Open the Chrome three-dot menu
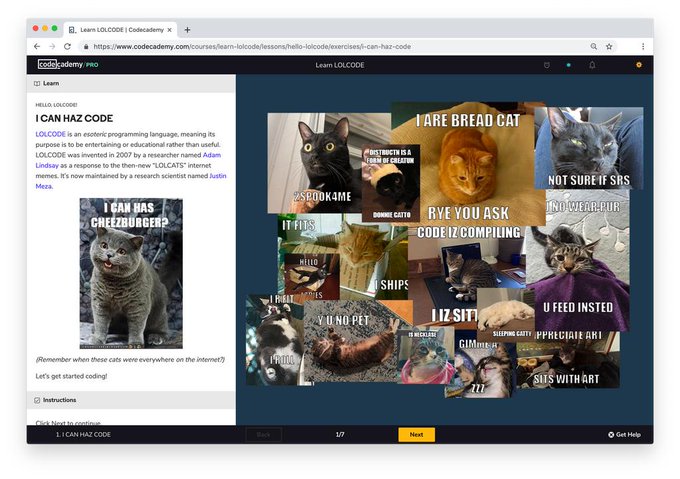This screenshot has height=479, width=680. point(643,46)
